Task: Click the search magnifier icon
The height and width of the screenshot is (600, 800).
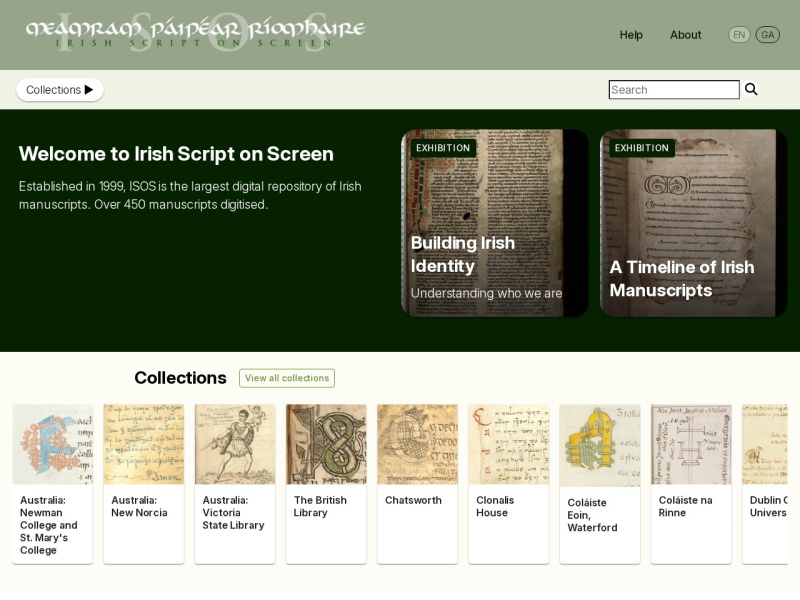Action: point(751,89)
